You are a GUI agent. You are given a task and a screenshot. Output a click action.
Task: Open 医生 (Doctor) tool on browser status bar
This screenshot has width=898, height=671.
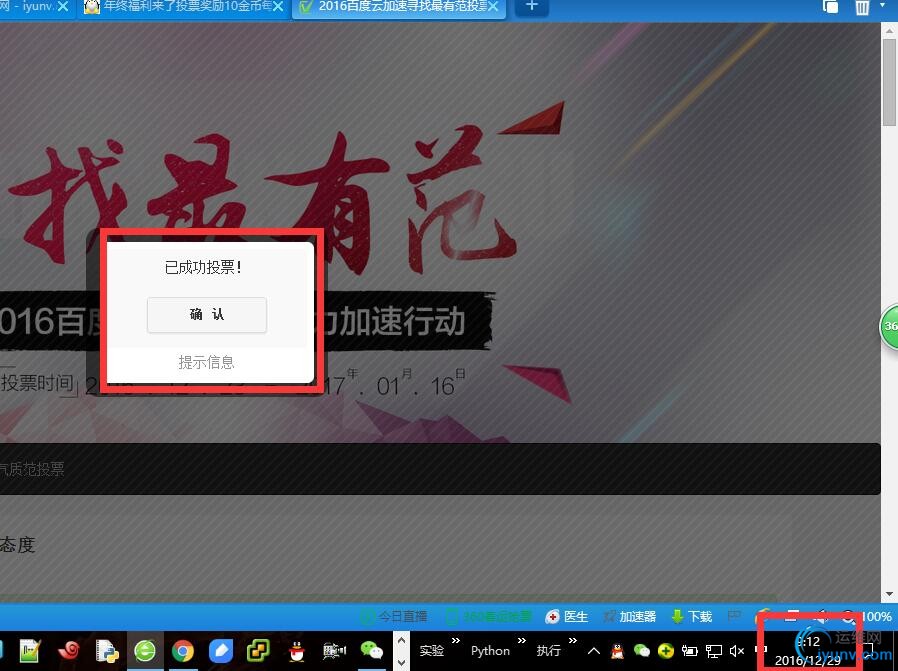(x=570, y=616)
